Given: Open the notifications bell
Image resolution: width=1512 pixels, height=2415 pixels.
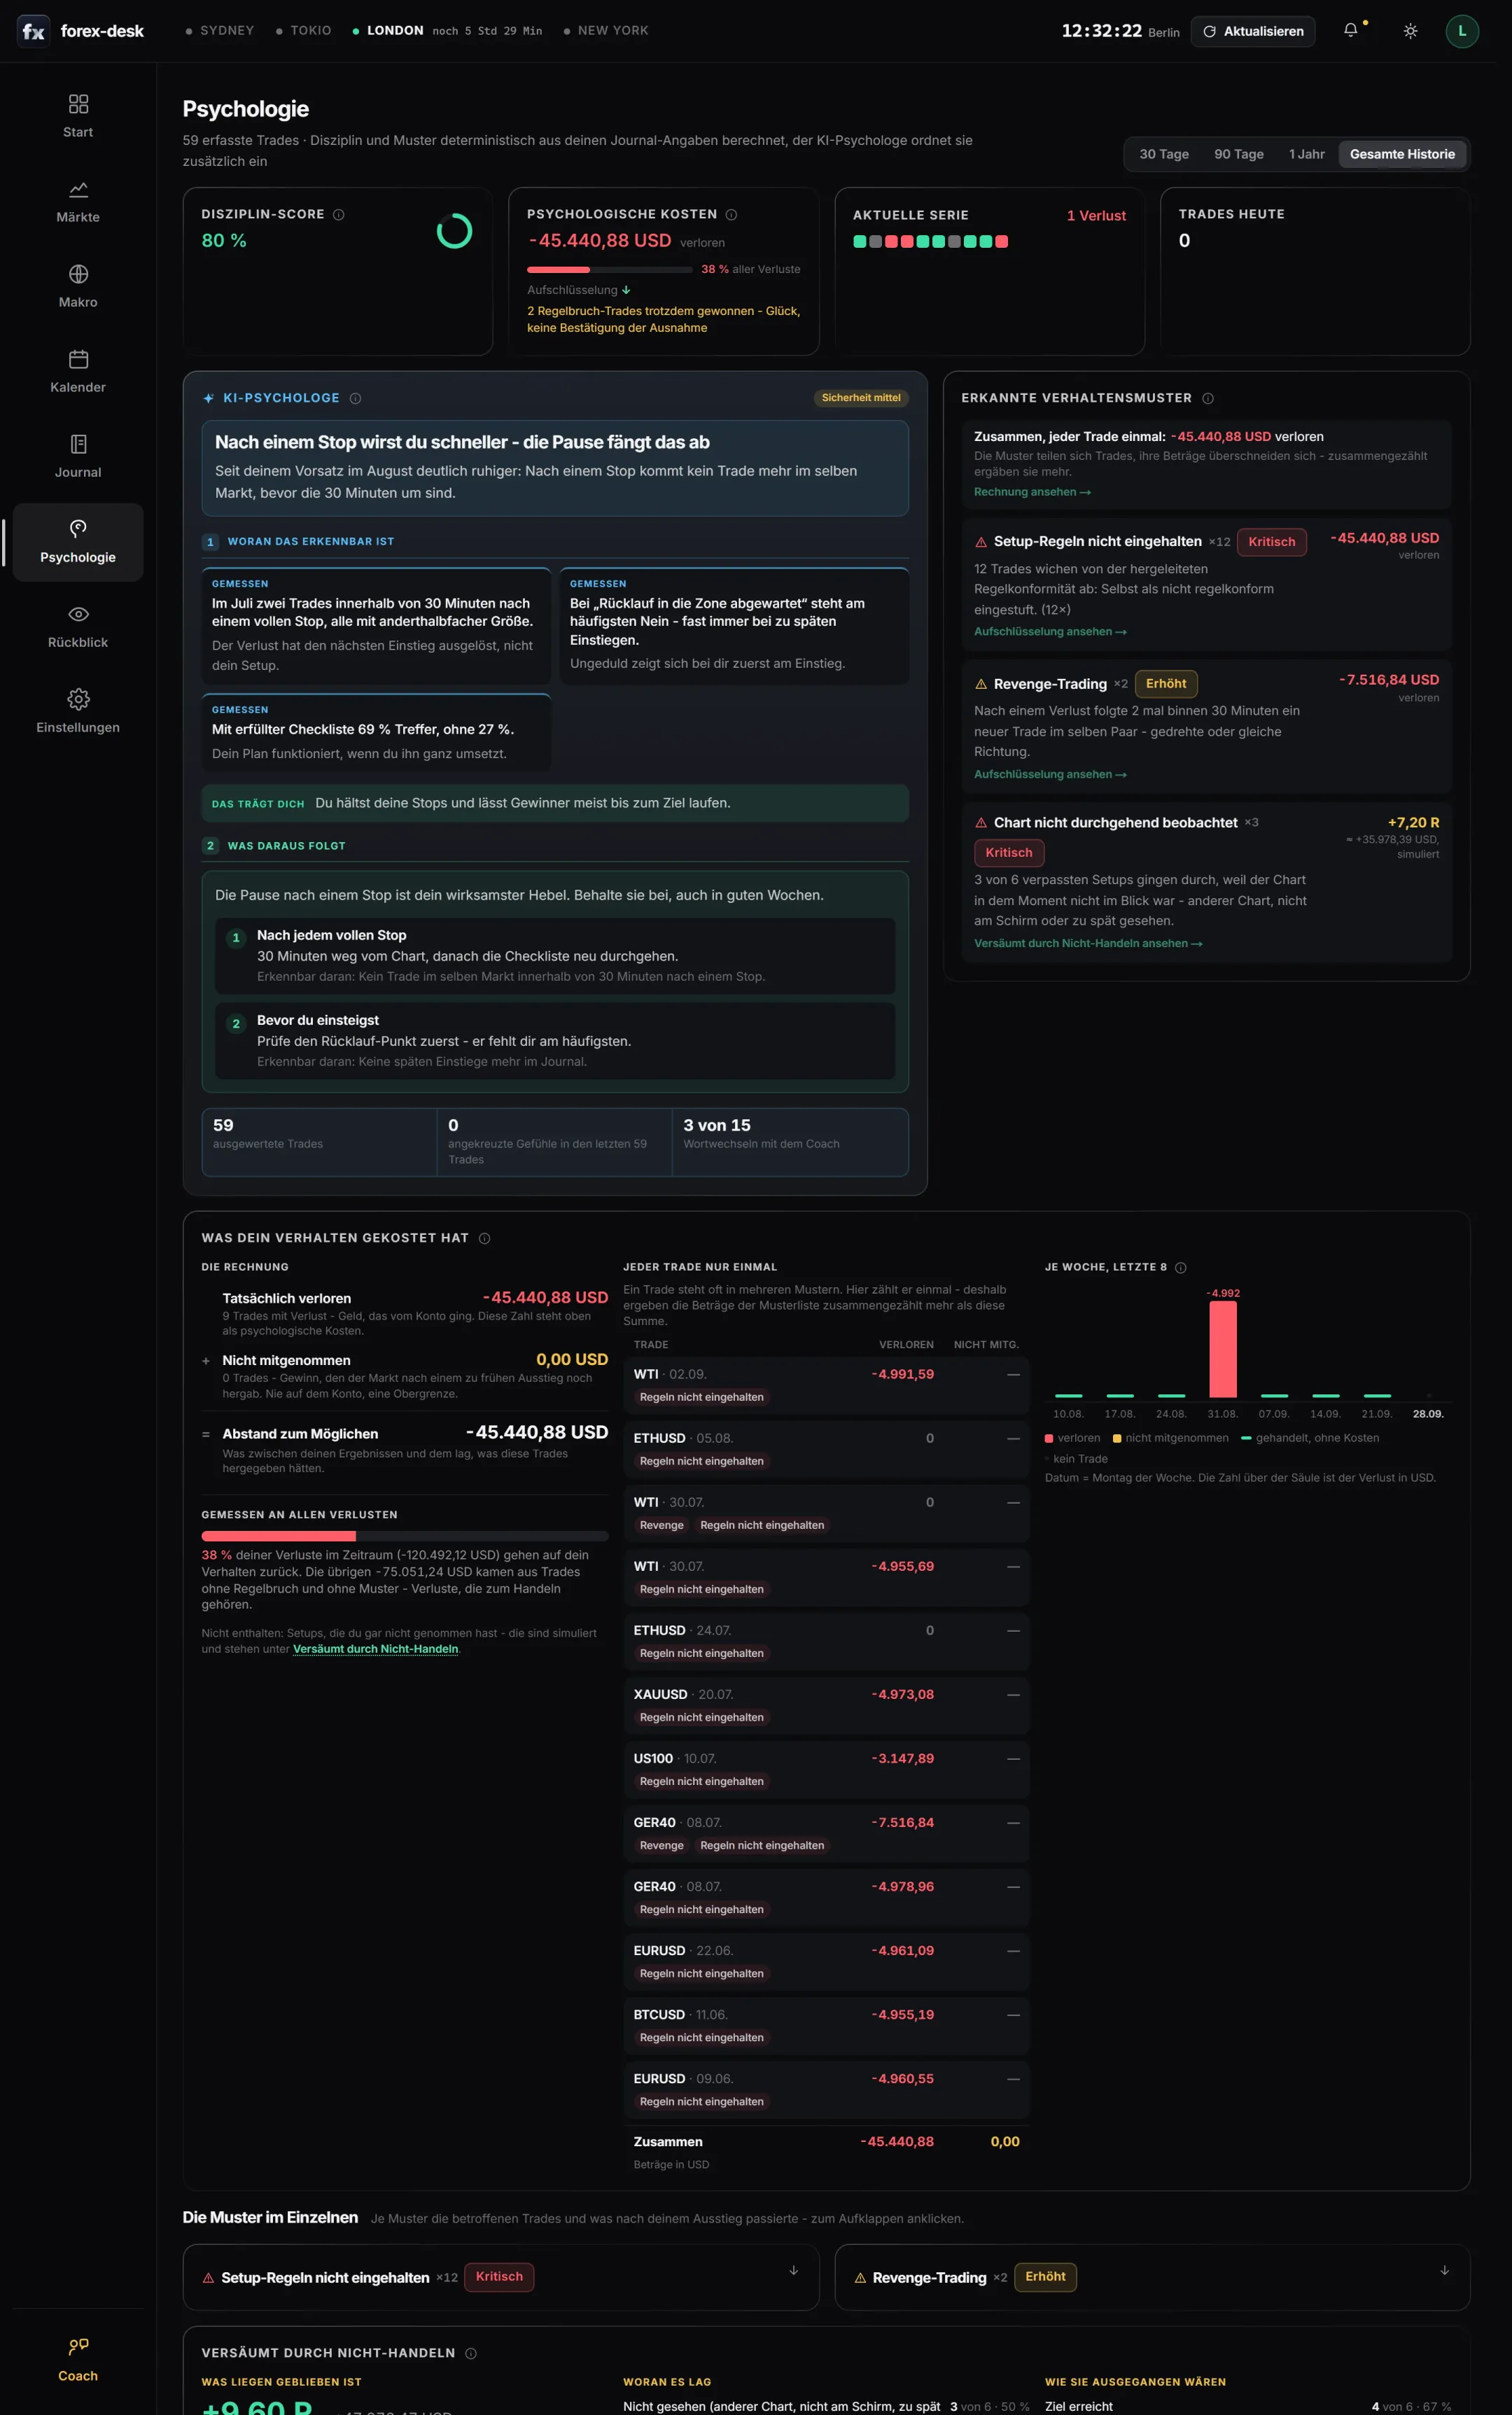Looking at the screenshot, I should click(x=1351, y=31).
